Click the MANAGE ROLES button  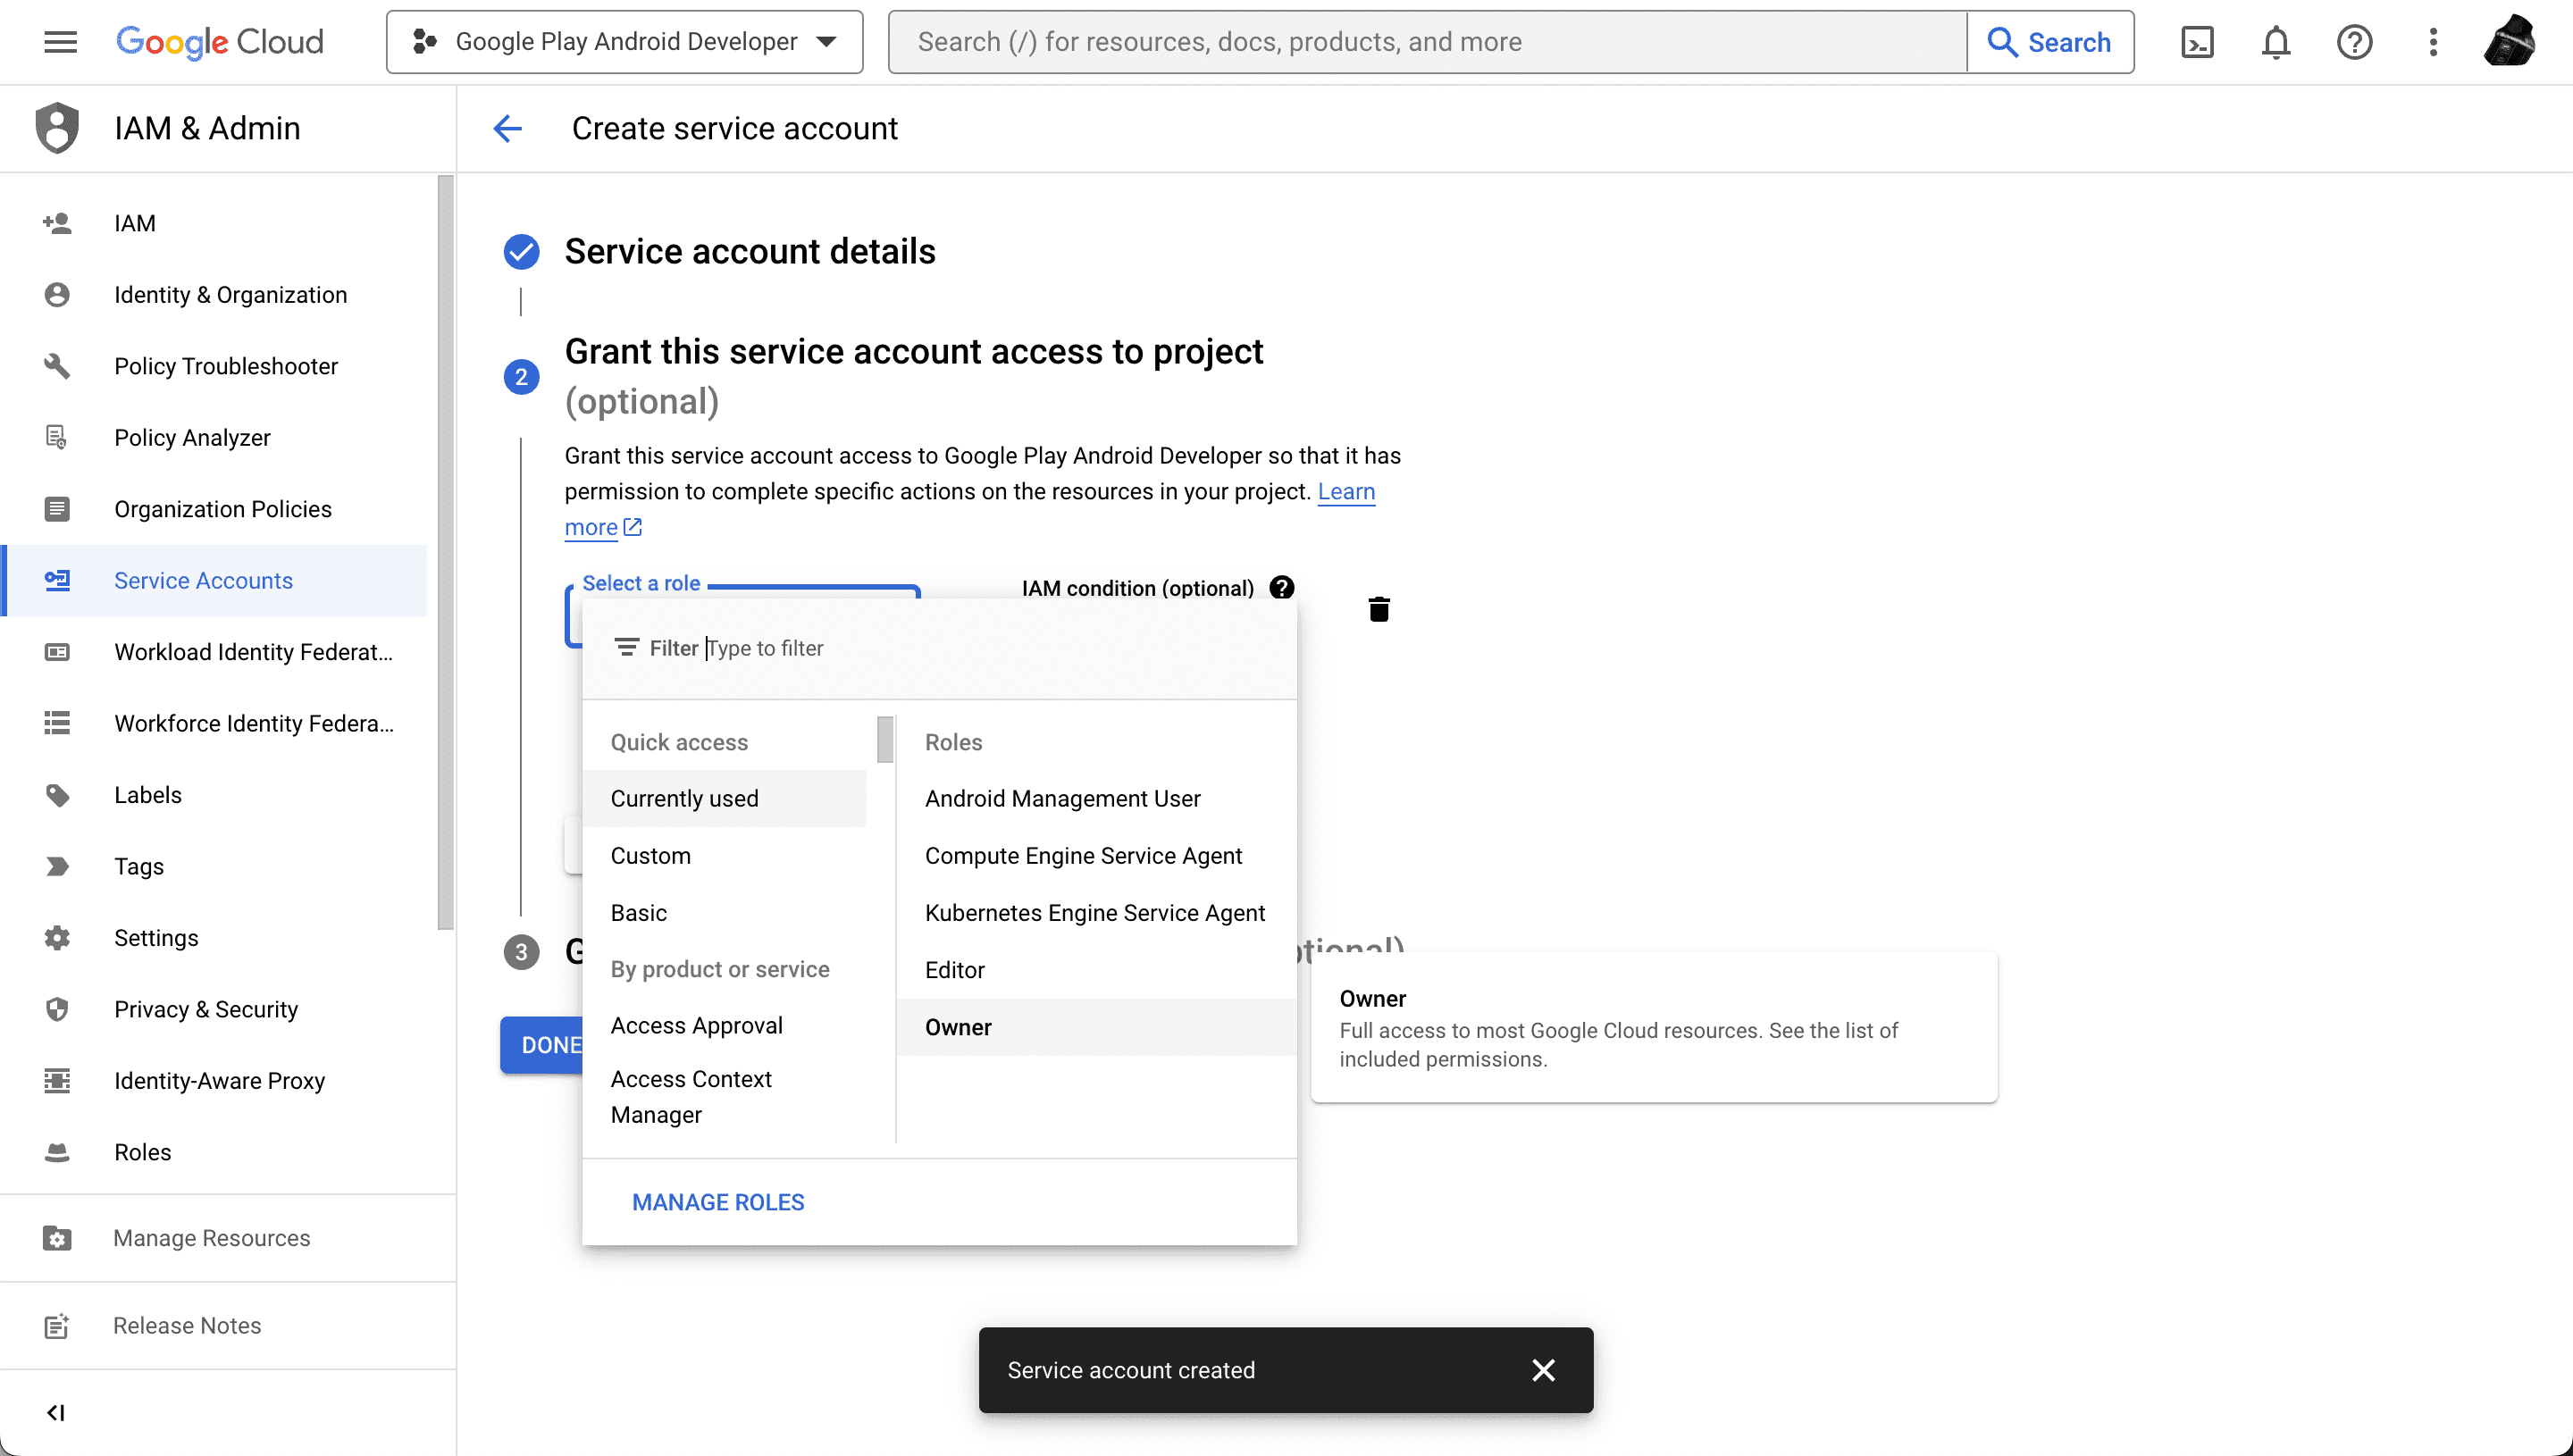pyautogui.click(x=717, y=1201)
